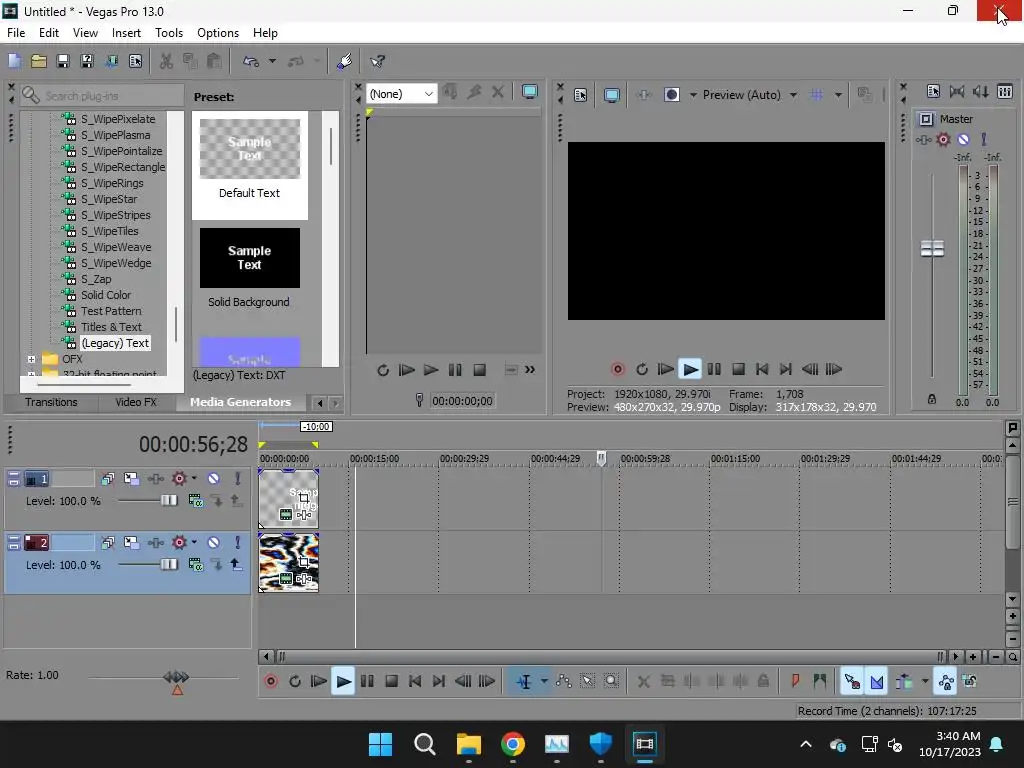Click the Undo arrow icon

(x=251, y=61)
